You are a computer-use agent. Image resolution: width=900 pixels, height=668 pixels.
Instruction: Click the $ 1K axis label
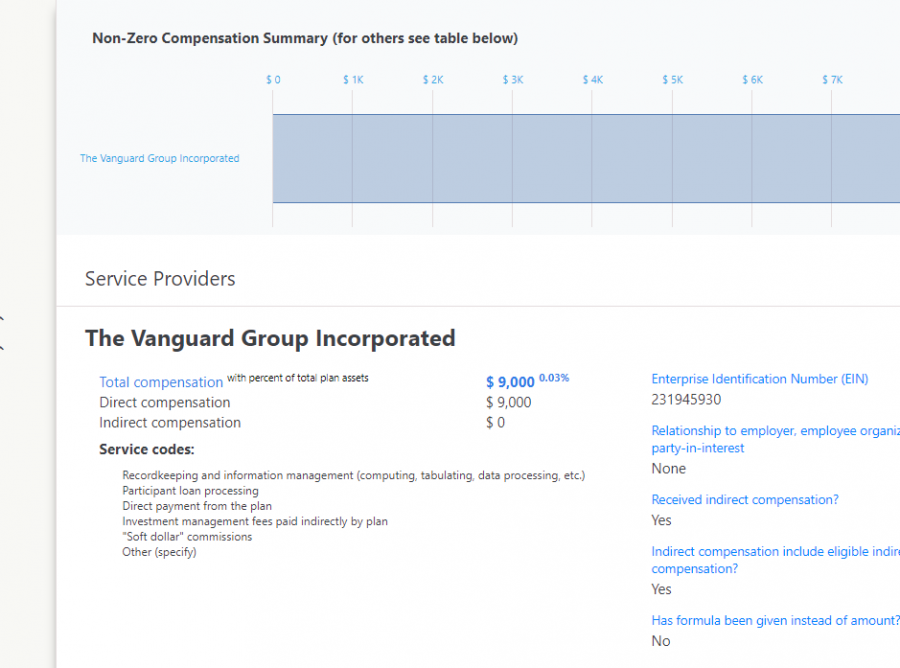point(353,80)
